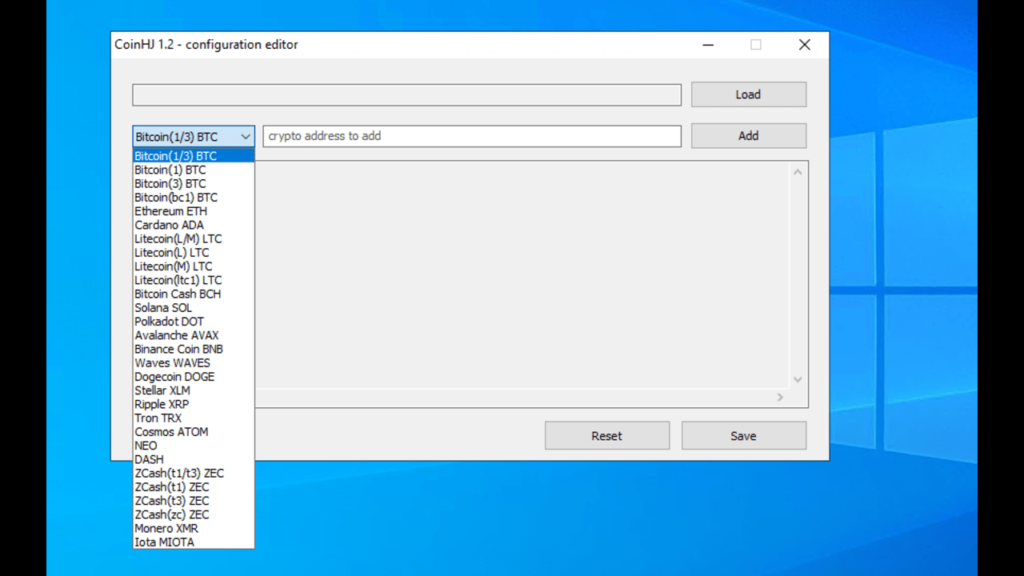Pick Monero XMR
1024x576 pixels.
click(x=193, y=528)
